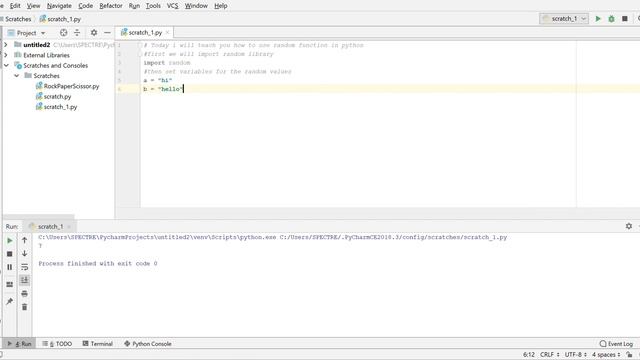Start debugging with the bug icon
Image resolution: width=640 pixels, height=360 pixels.
(x=611, y=19)
